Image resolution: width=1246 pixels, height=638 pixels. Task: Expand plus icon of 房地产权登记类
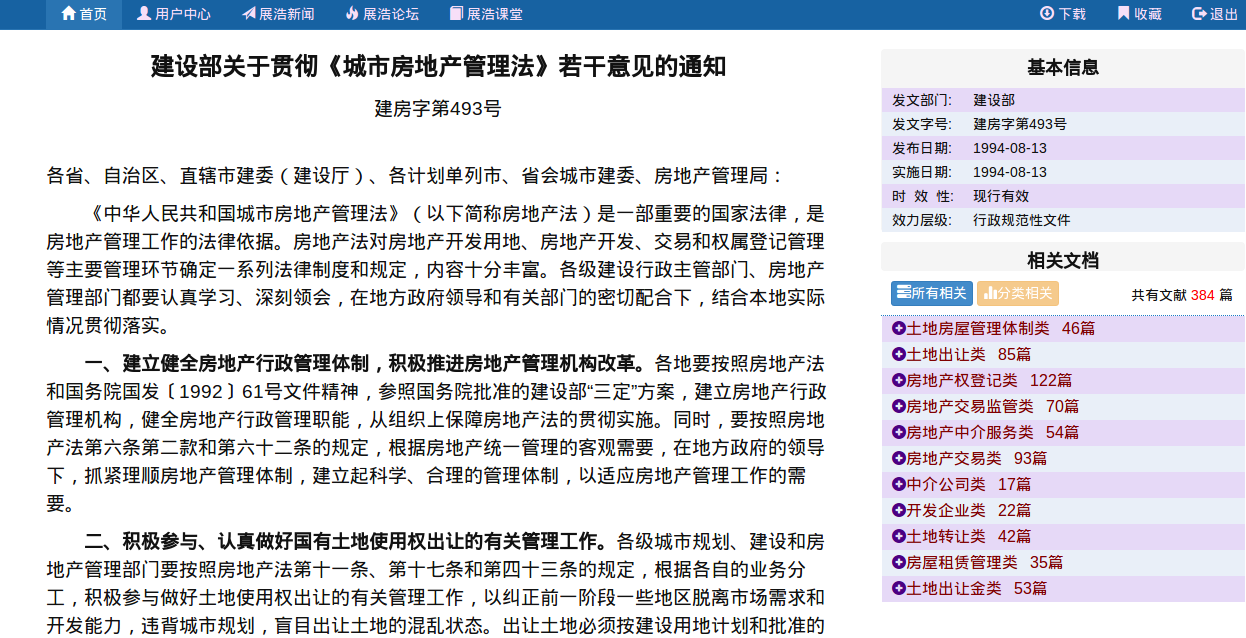point(898,380)
